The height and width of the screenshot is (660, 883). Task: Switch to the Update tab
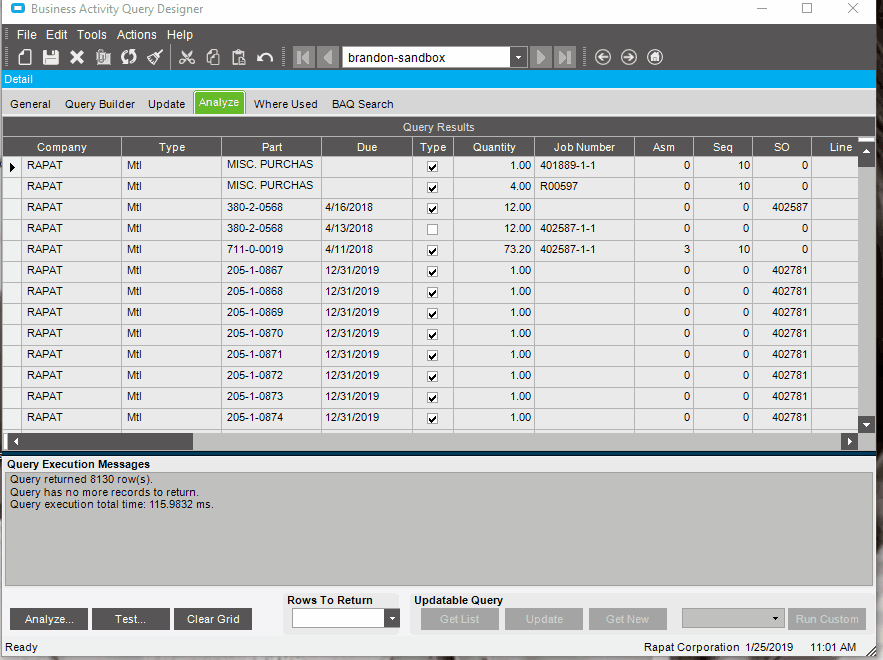166,104
